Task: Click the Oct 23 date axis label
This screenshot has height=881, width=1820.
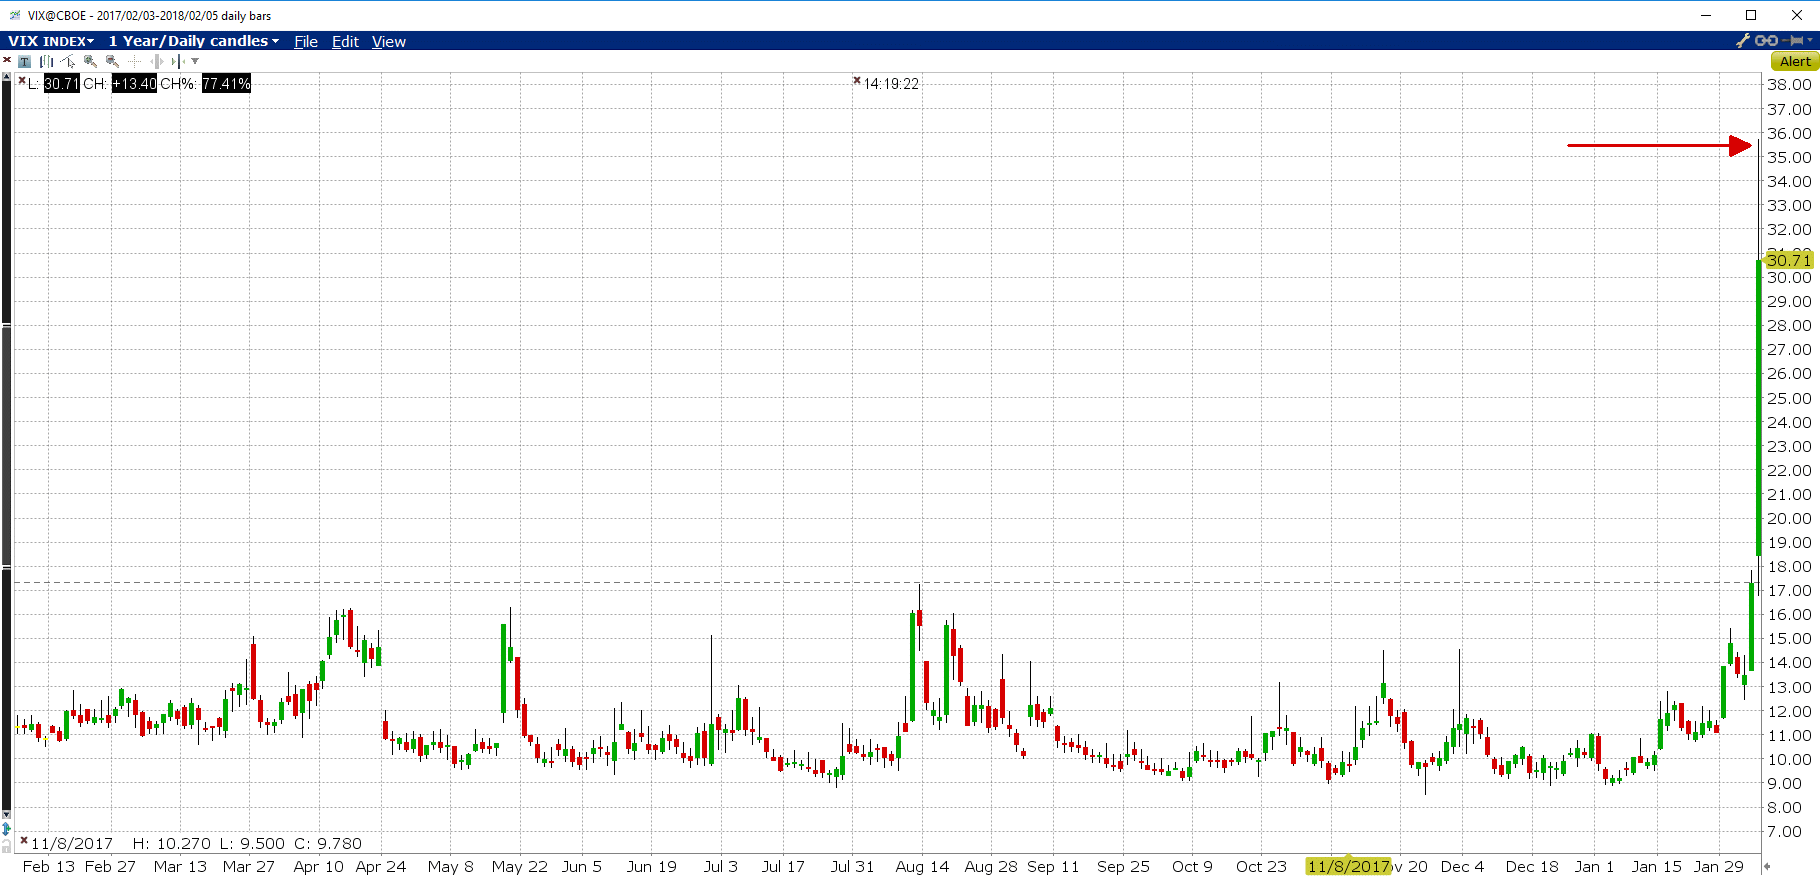Action: point(1261,866)
